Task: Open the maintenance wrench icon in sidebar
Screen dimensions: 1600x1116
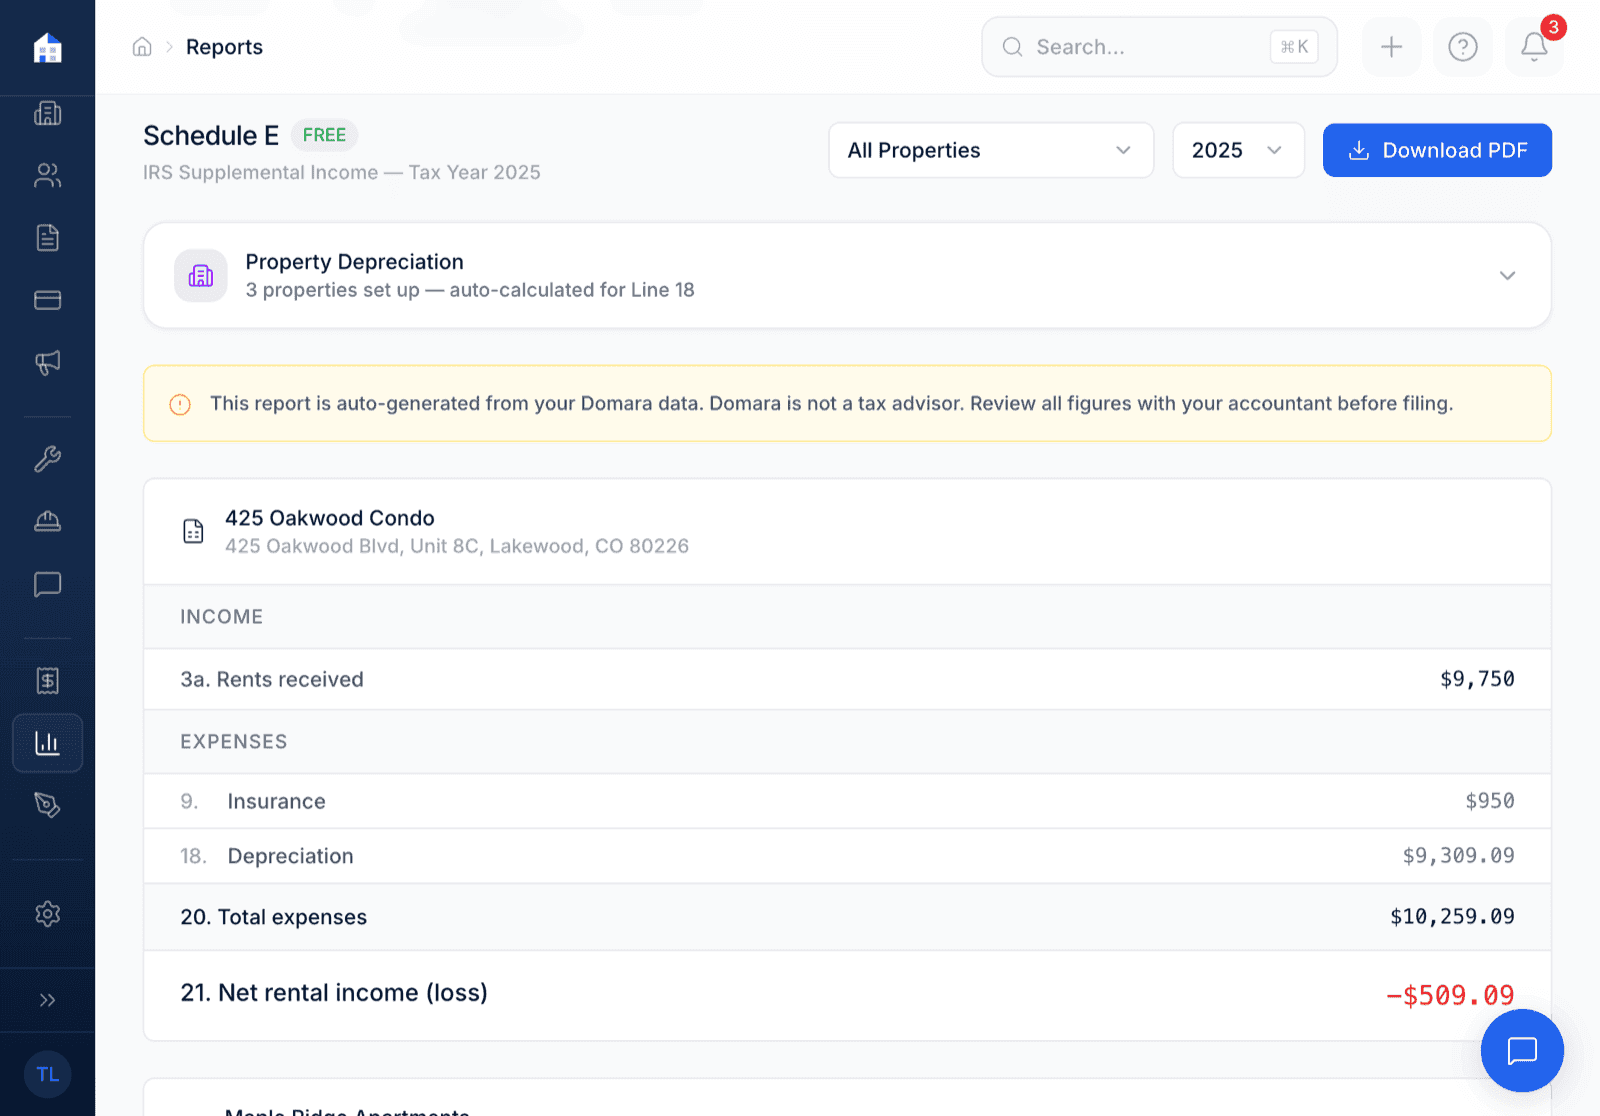Action: pos(47,459)
